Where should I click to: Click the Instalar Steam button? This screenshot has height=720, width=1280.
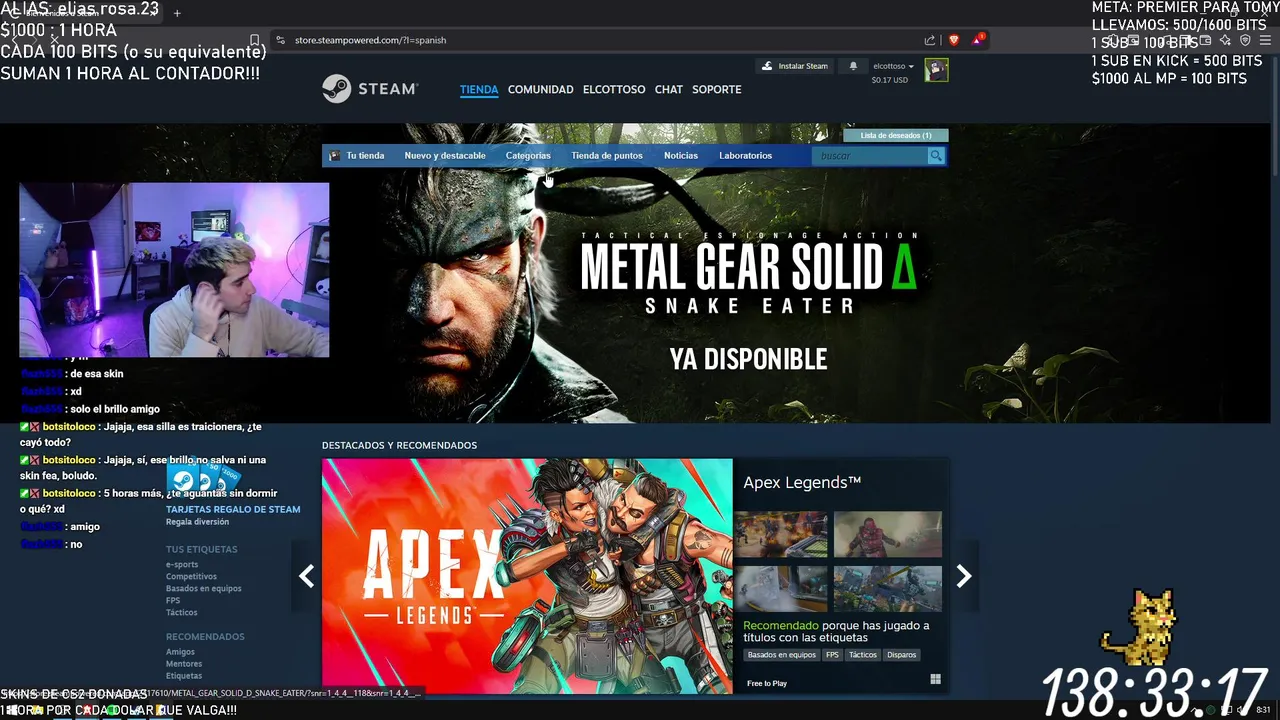[x=796, y=66]
